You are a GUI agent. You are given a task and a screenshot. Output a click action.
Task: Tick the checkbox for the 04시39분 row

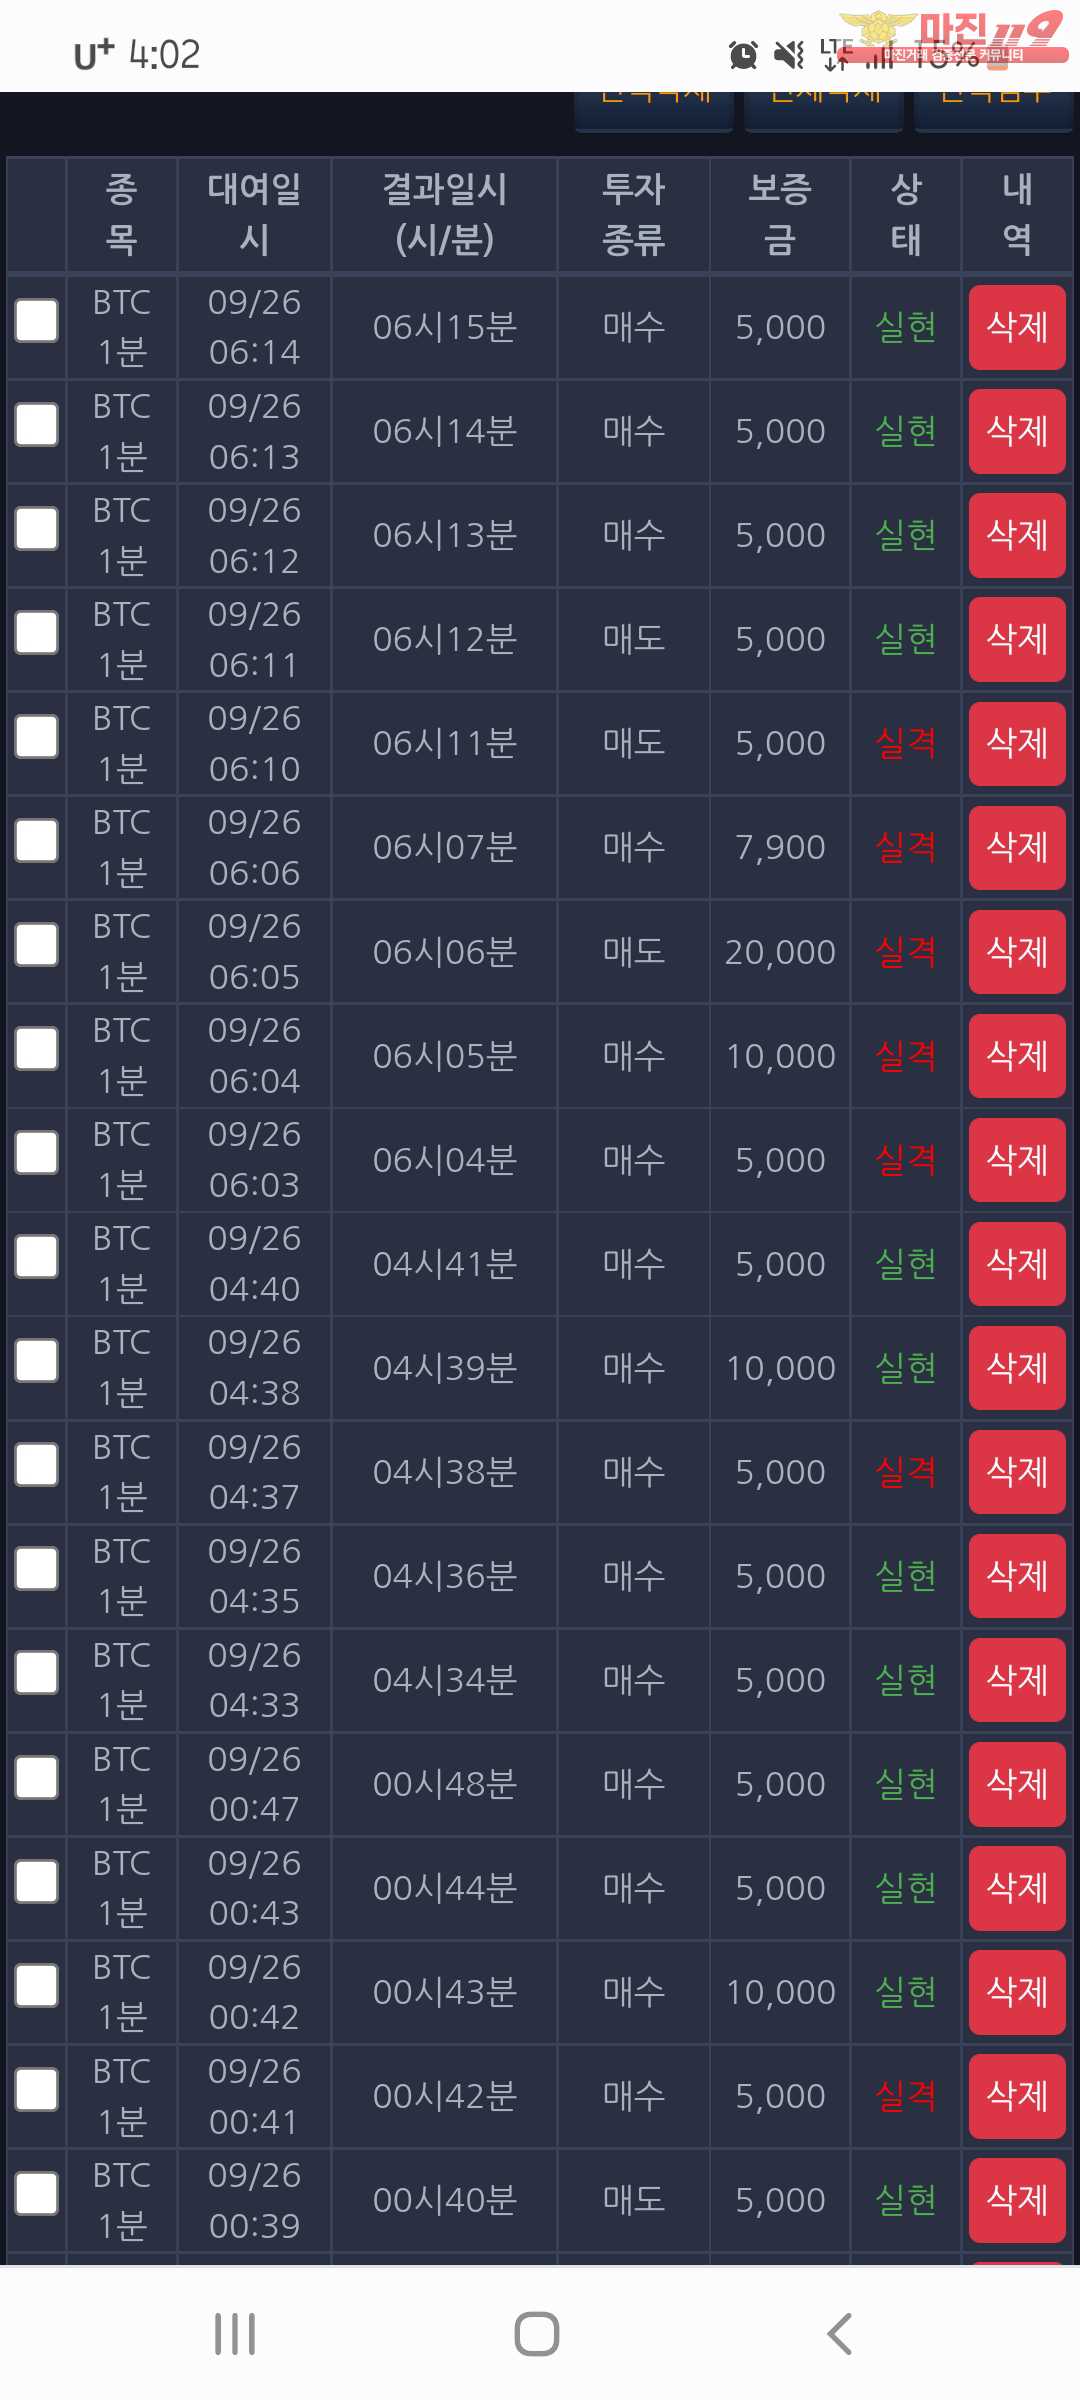tap(37, 1361)
